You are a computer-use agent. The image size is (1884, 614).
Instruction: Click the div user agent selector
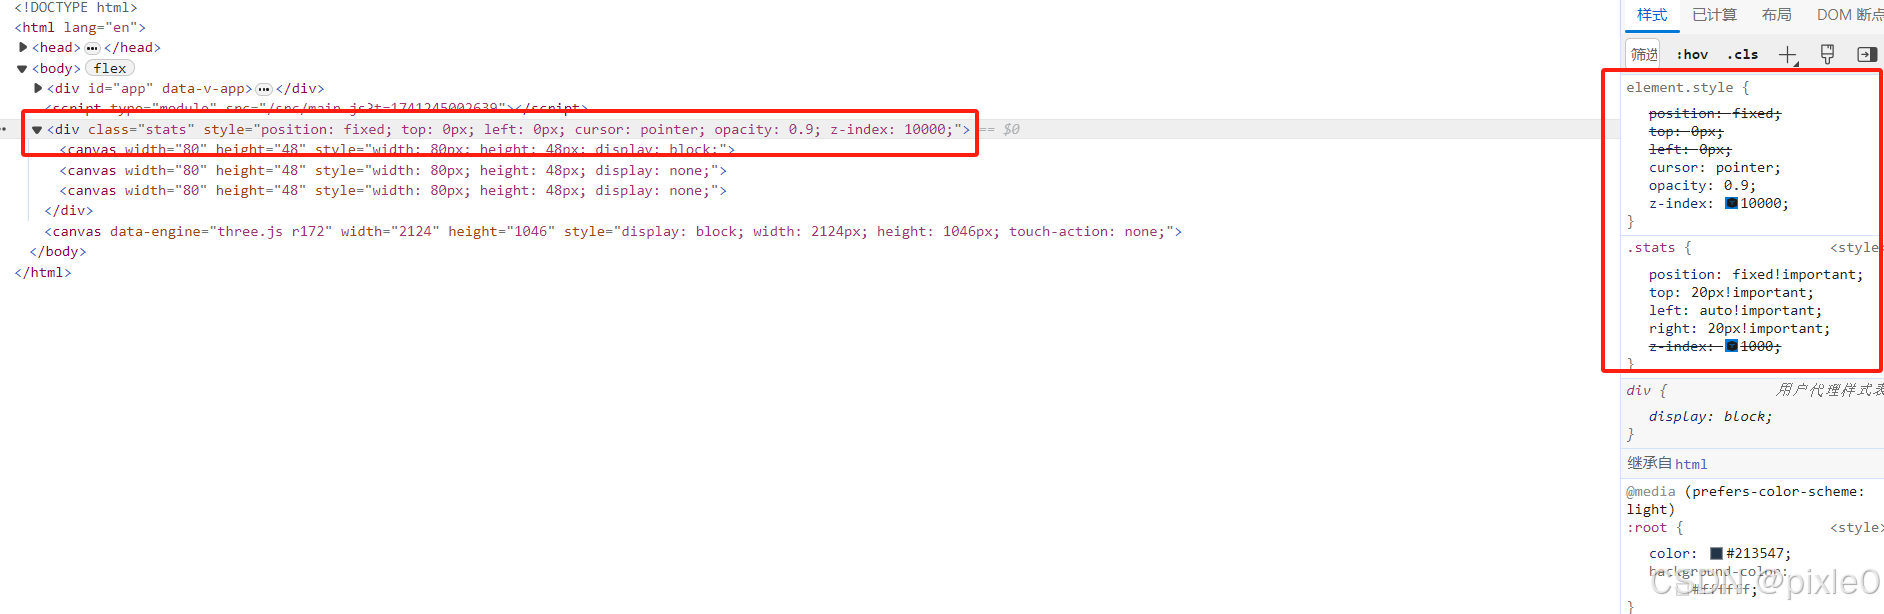pyautogui.click(x=1638, y=391)
